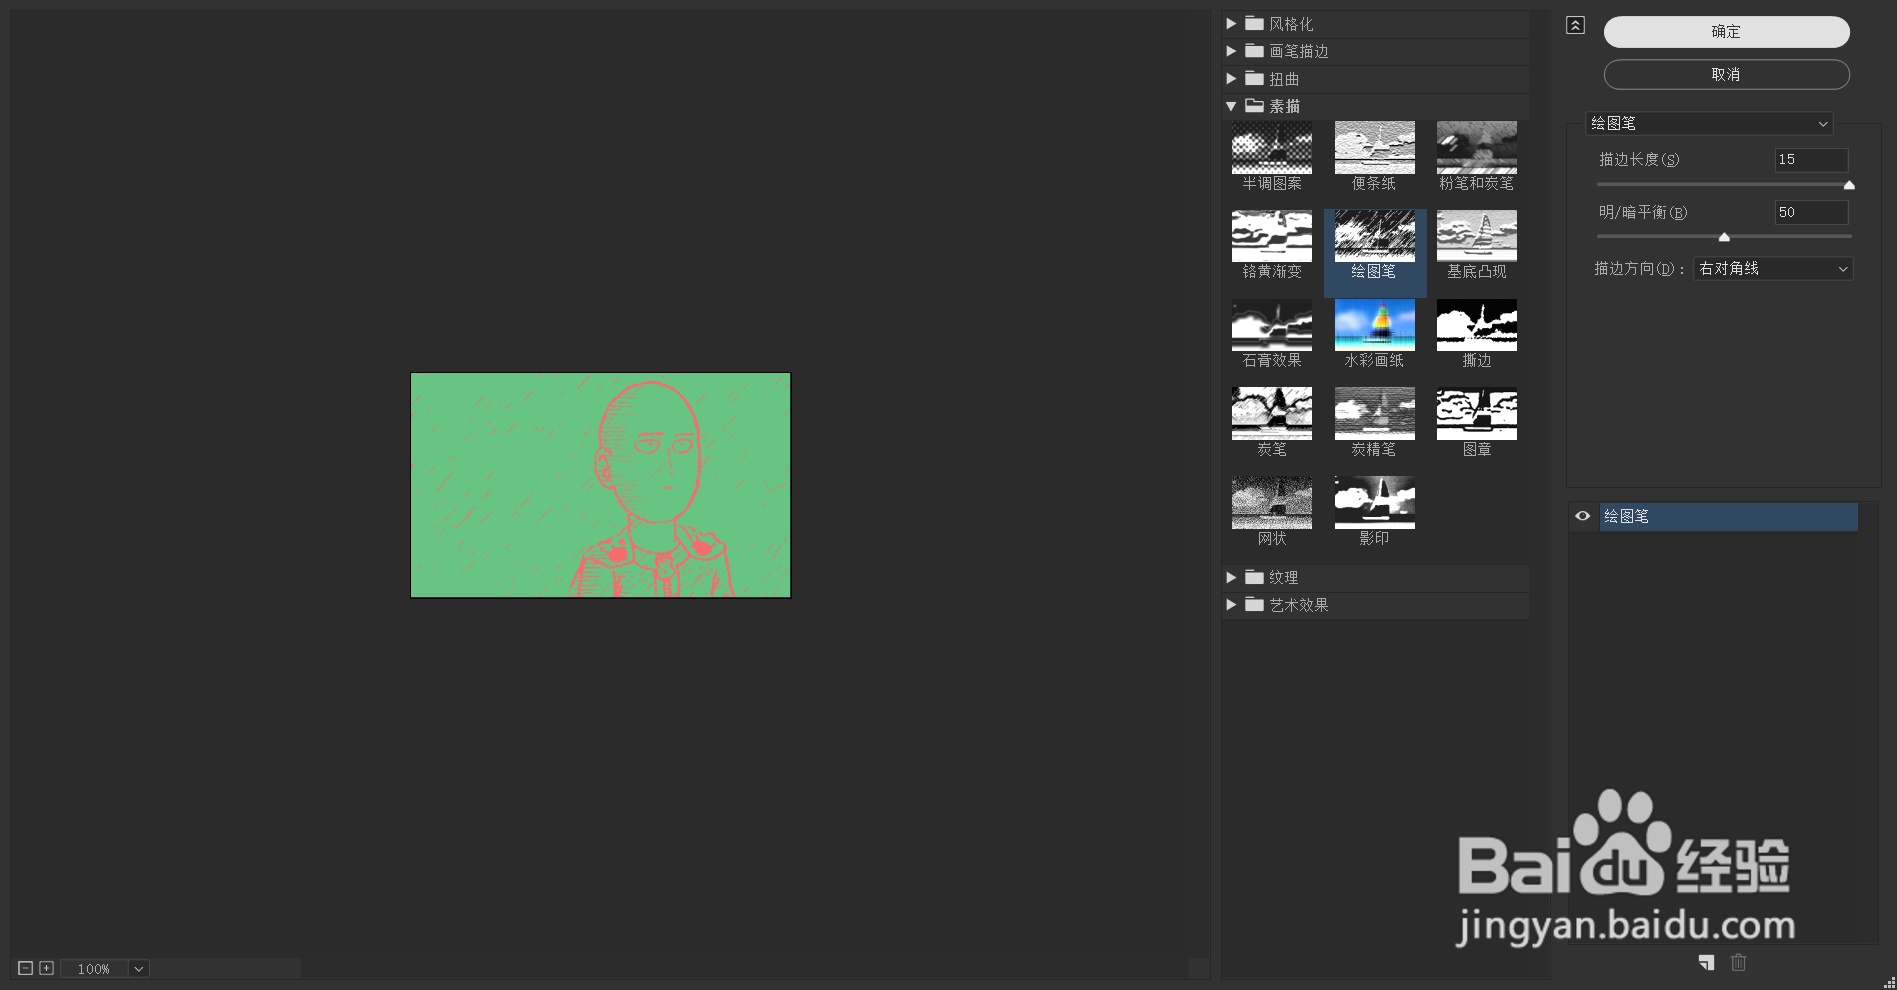Viewport: 1897px width, 990px height.
Task: Expand the 艺术效果 filter folder
Action: pyautogui.click(x=1231, y=605)
